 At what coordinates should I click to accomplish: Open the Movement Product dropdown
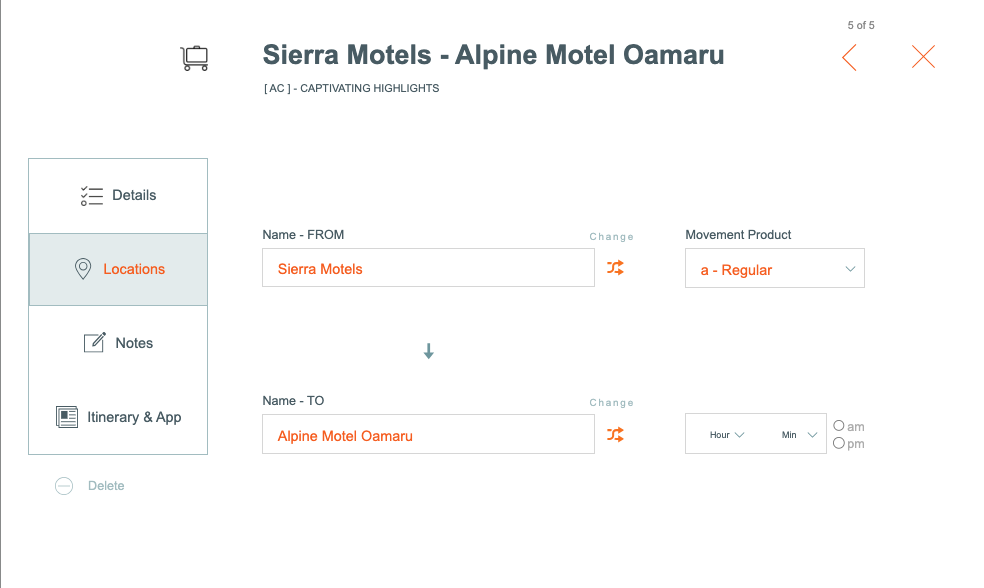click(x=774, y=269)
